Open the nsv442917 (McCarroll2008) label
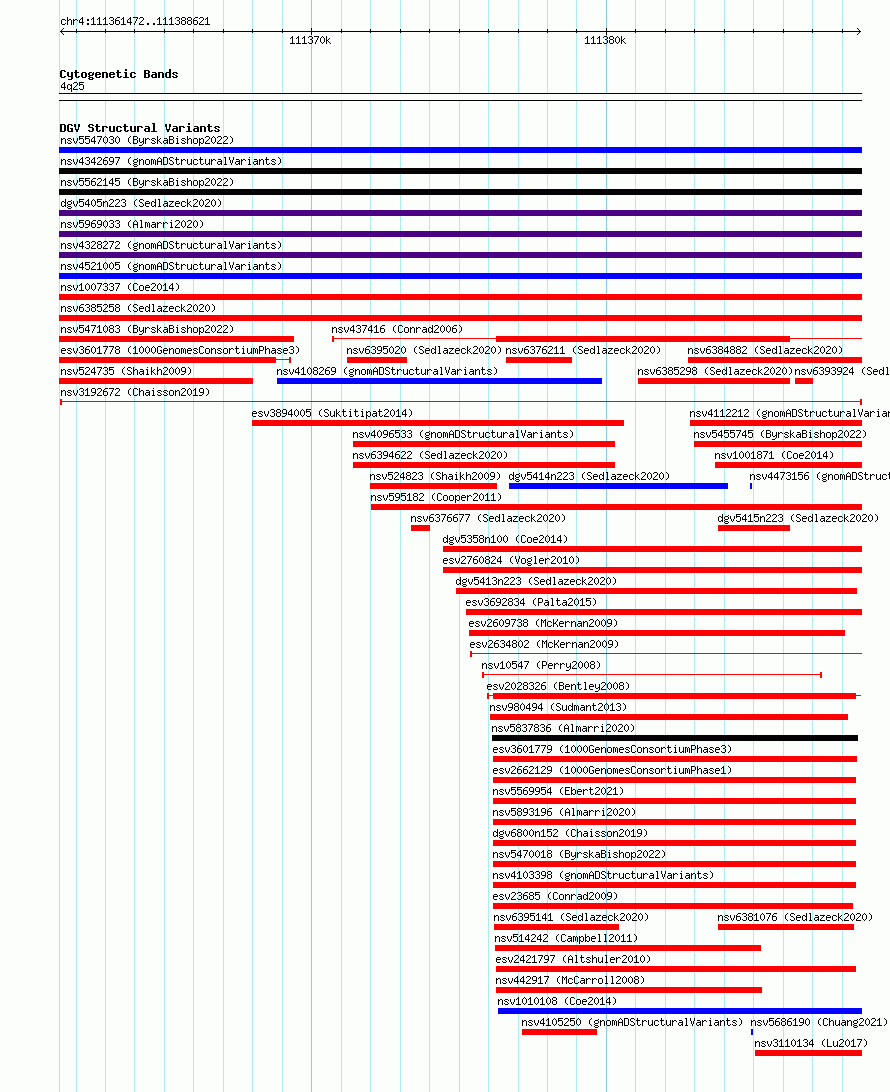890x1092 pixels. tap(570, 980)
